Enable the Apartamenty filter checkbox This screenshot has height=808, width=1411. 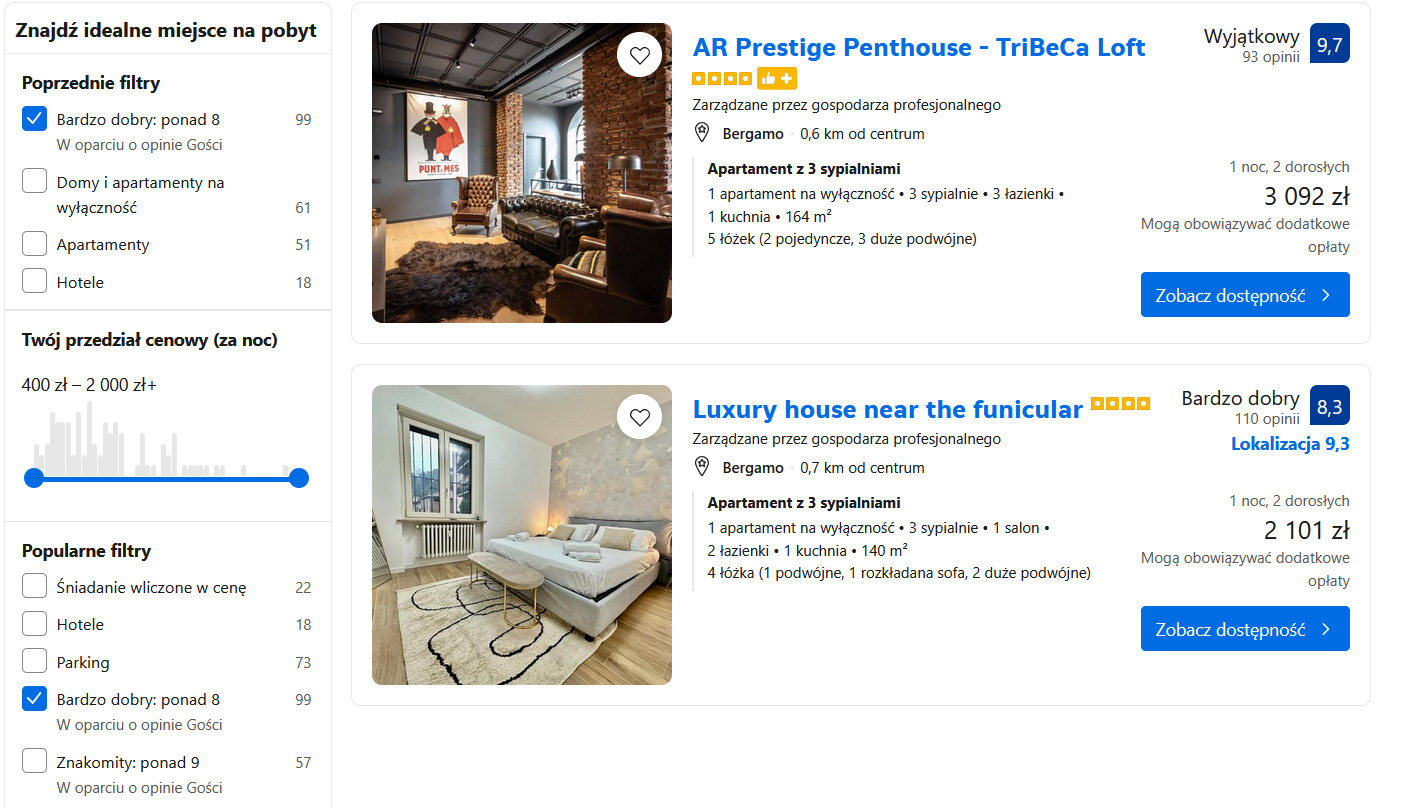click(35, 244)
